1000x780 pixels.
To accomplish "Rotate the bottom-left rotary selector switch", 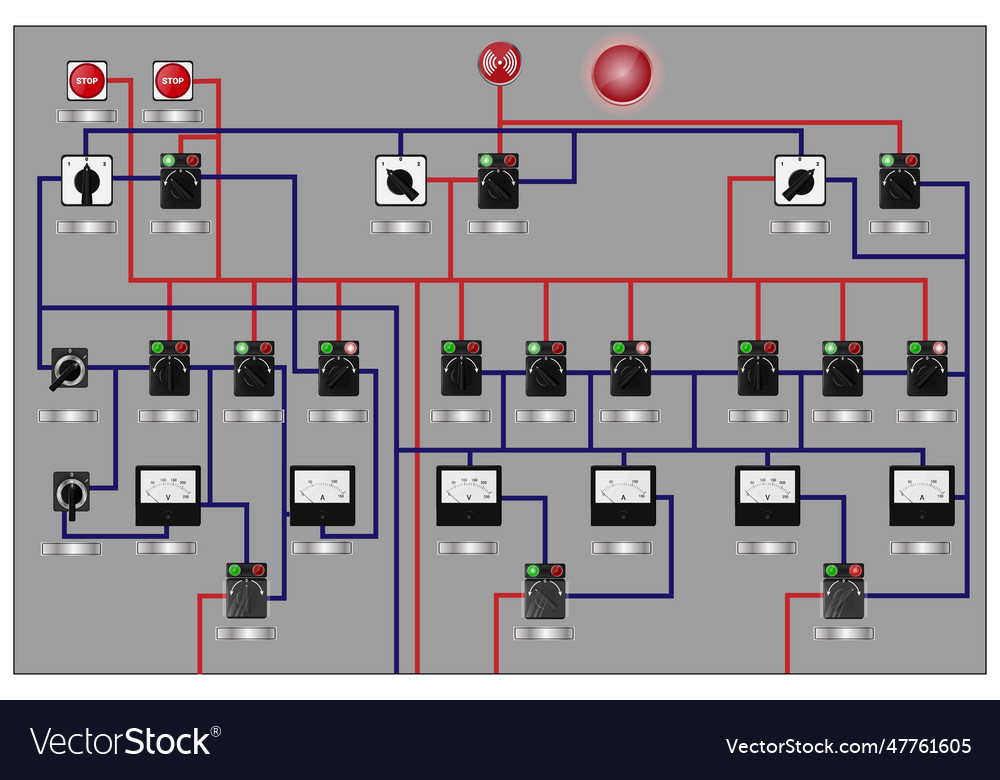I will coord(70,493).
